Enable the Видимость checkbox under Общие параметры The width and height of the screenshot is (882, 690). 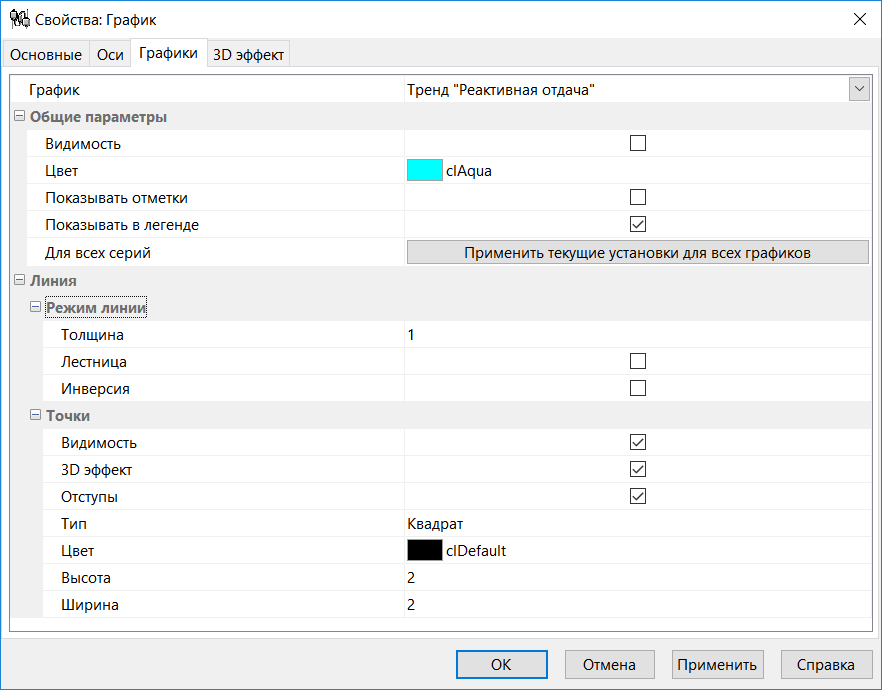pyautogui.click(x=637, y=142)
